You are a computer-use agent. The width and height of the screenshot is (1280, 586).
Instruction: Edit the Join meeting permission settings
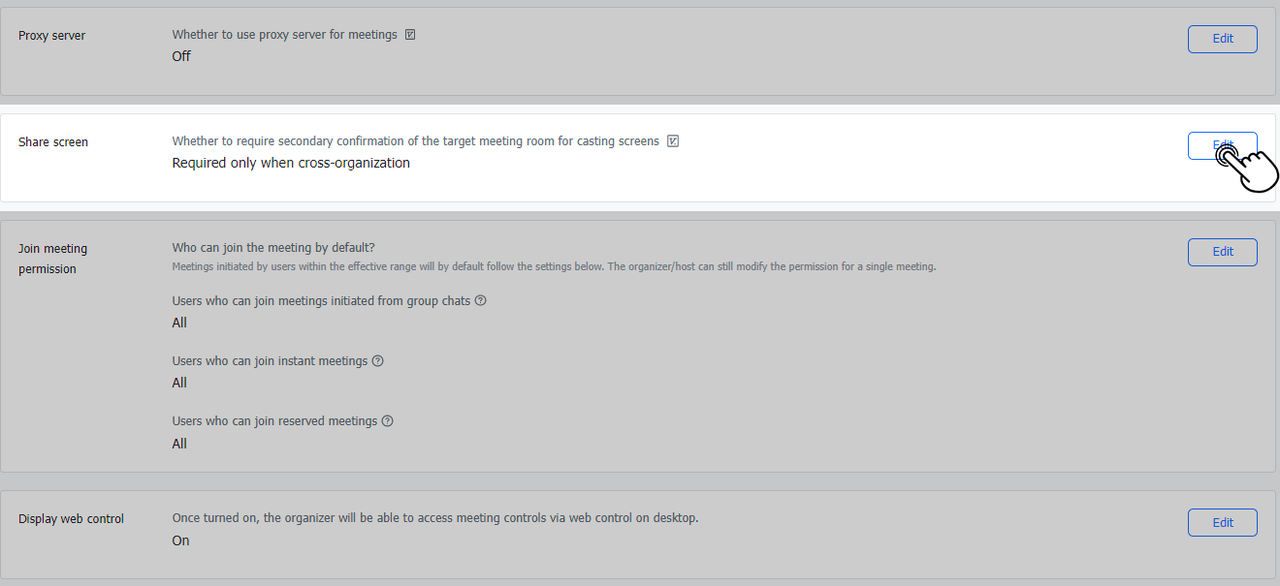(x=1222, y=252)
